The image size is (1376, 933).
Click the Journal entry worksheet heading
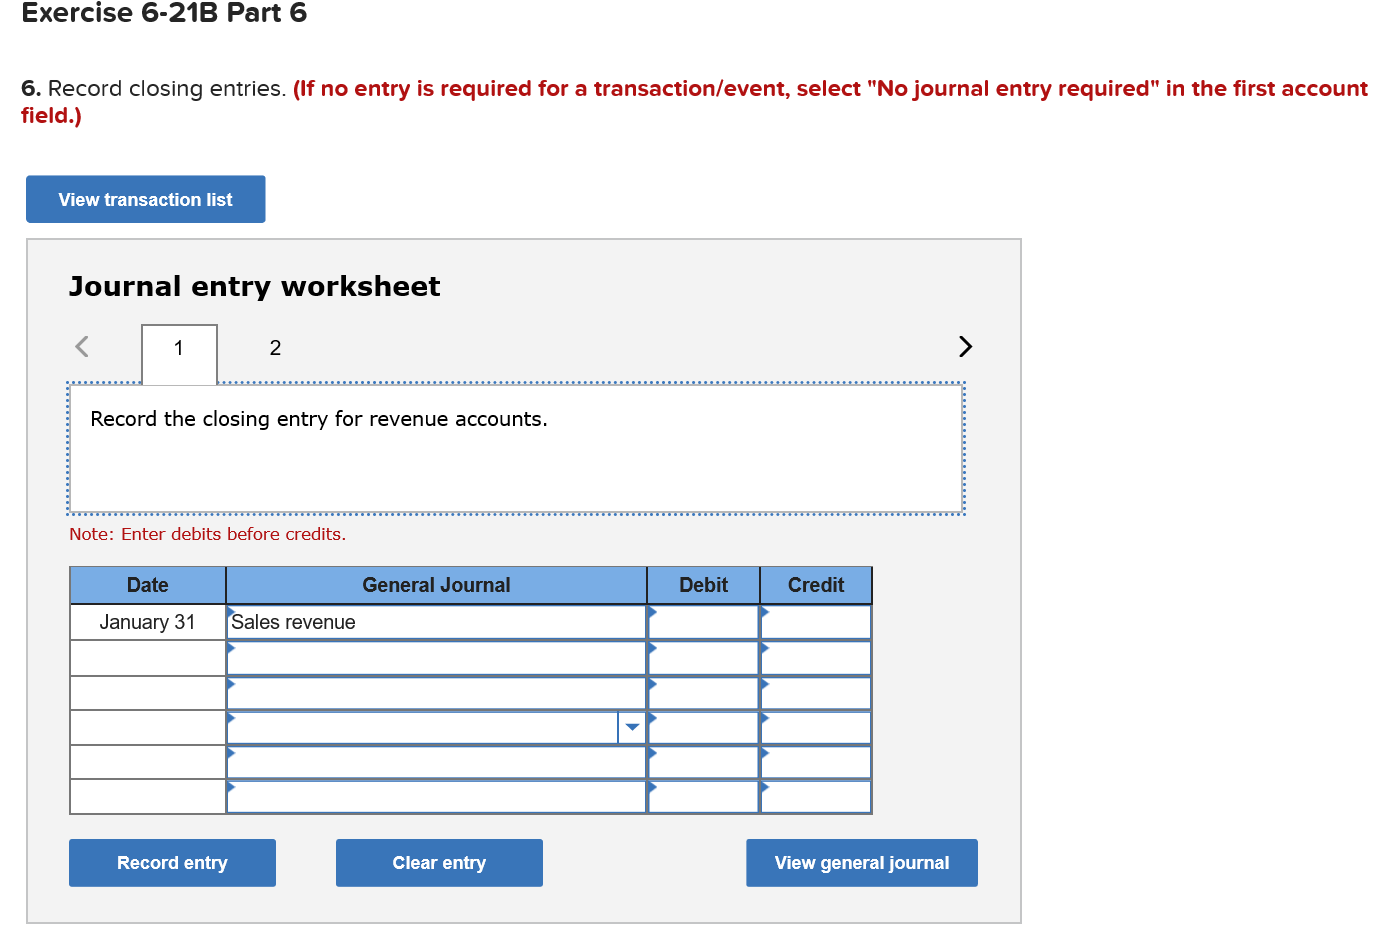[254, 286]
